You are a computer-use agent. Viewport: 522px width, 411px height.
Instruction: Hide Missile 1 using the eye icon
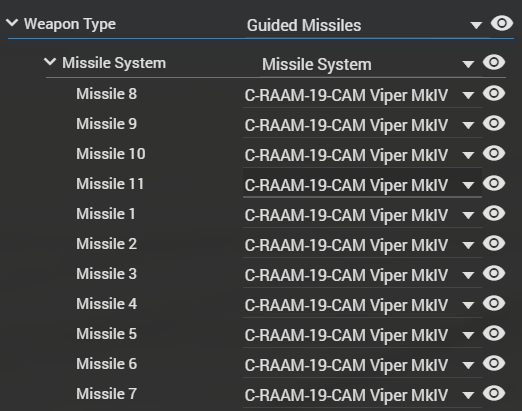(x=494, y=213)
